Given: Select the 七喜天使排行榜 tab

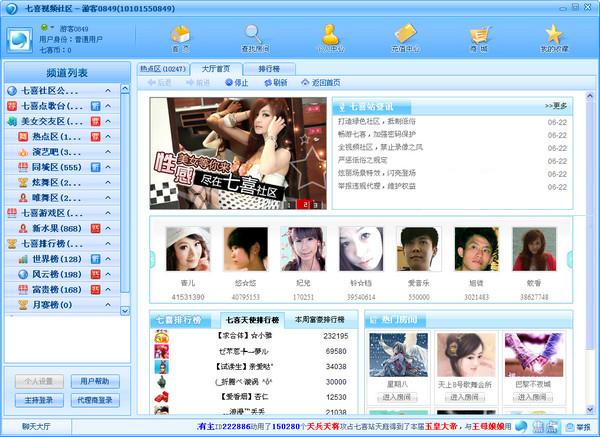Looking at the screenshot, I should (x=253, y=320).
